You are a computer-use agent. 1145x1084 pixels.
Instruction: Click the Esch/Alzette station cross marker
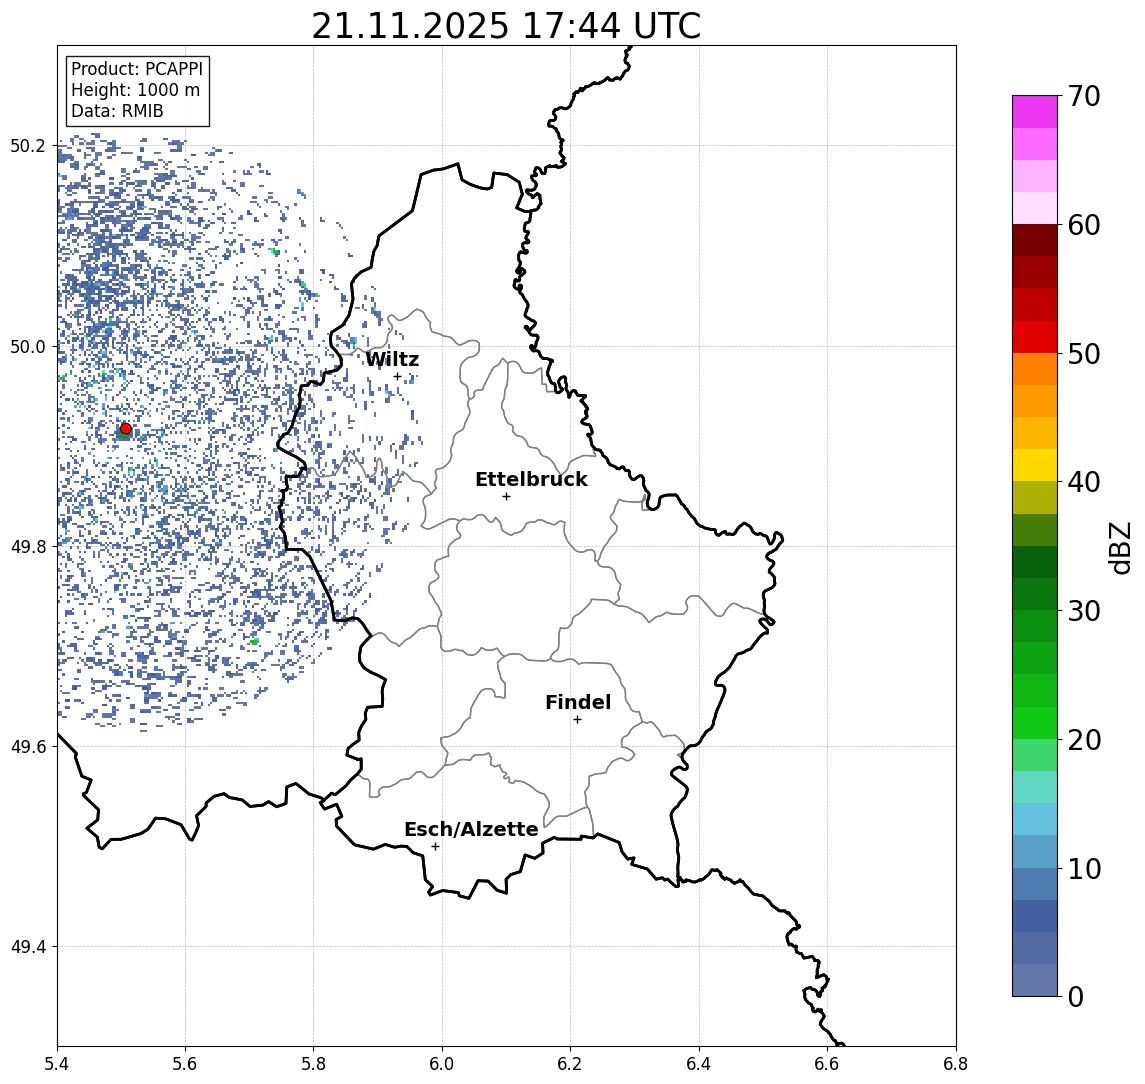[435, 847]
